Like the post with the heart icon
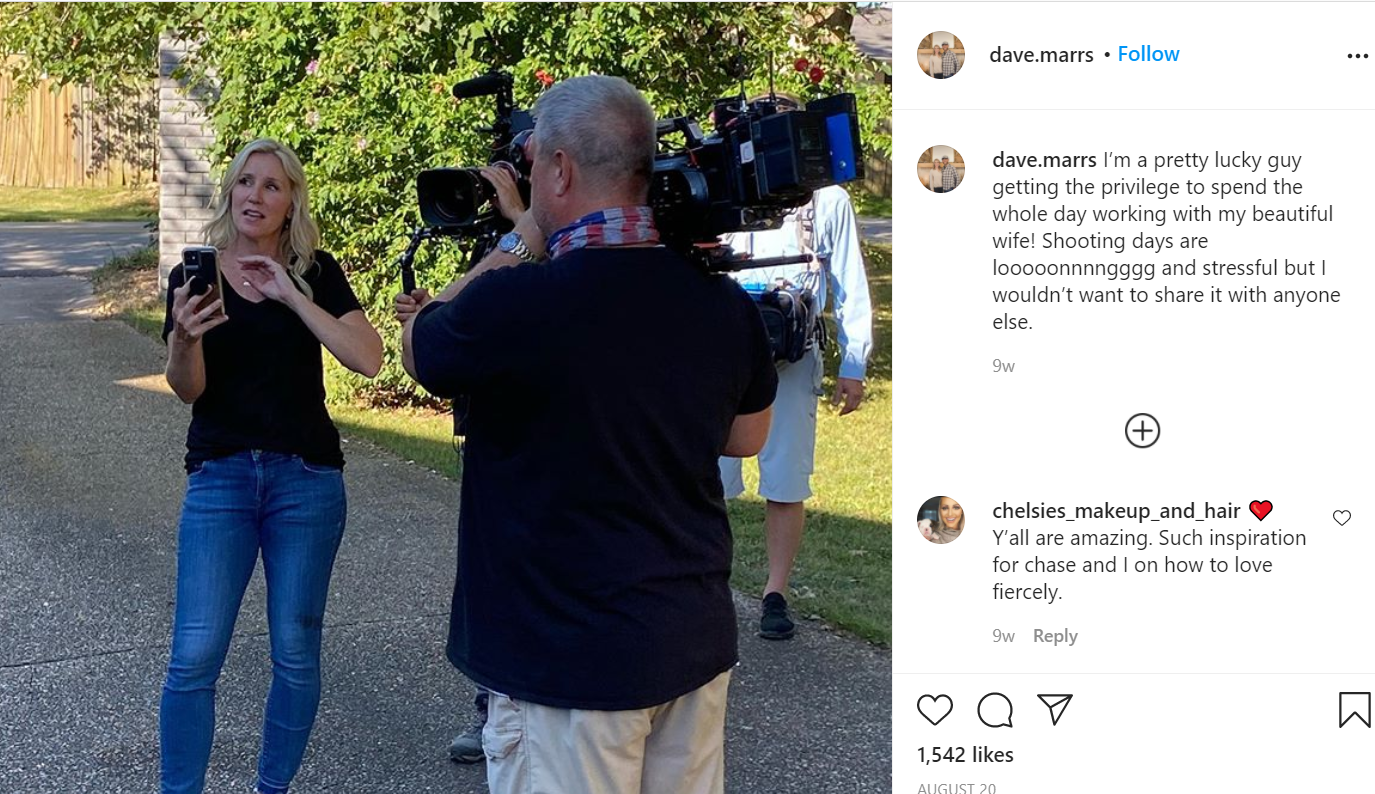Image resolution: width=1375 pixels, height=794 pixels. pyautogui.click(x=935, y=710)
